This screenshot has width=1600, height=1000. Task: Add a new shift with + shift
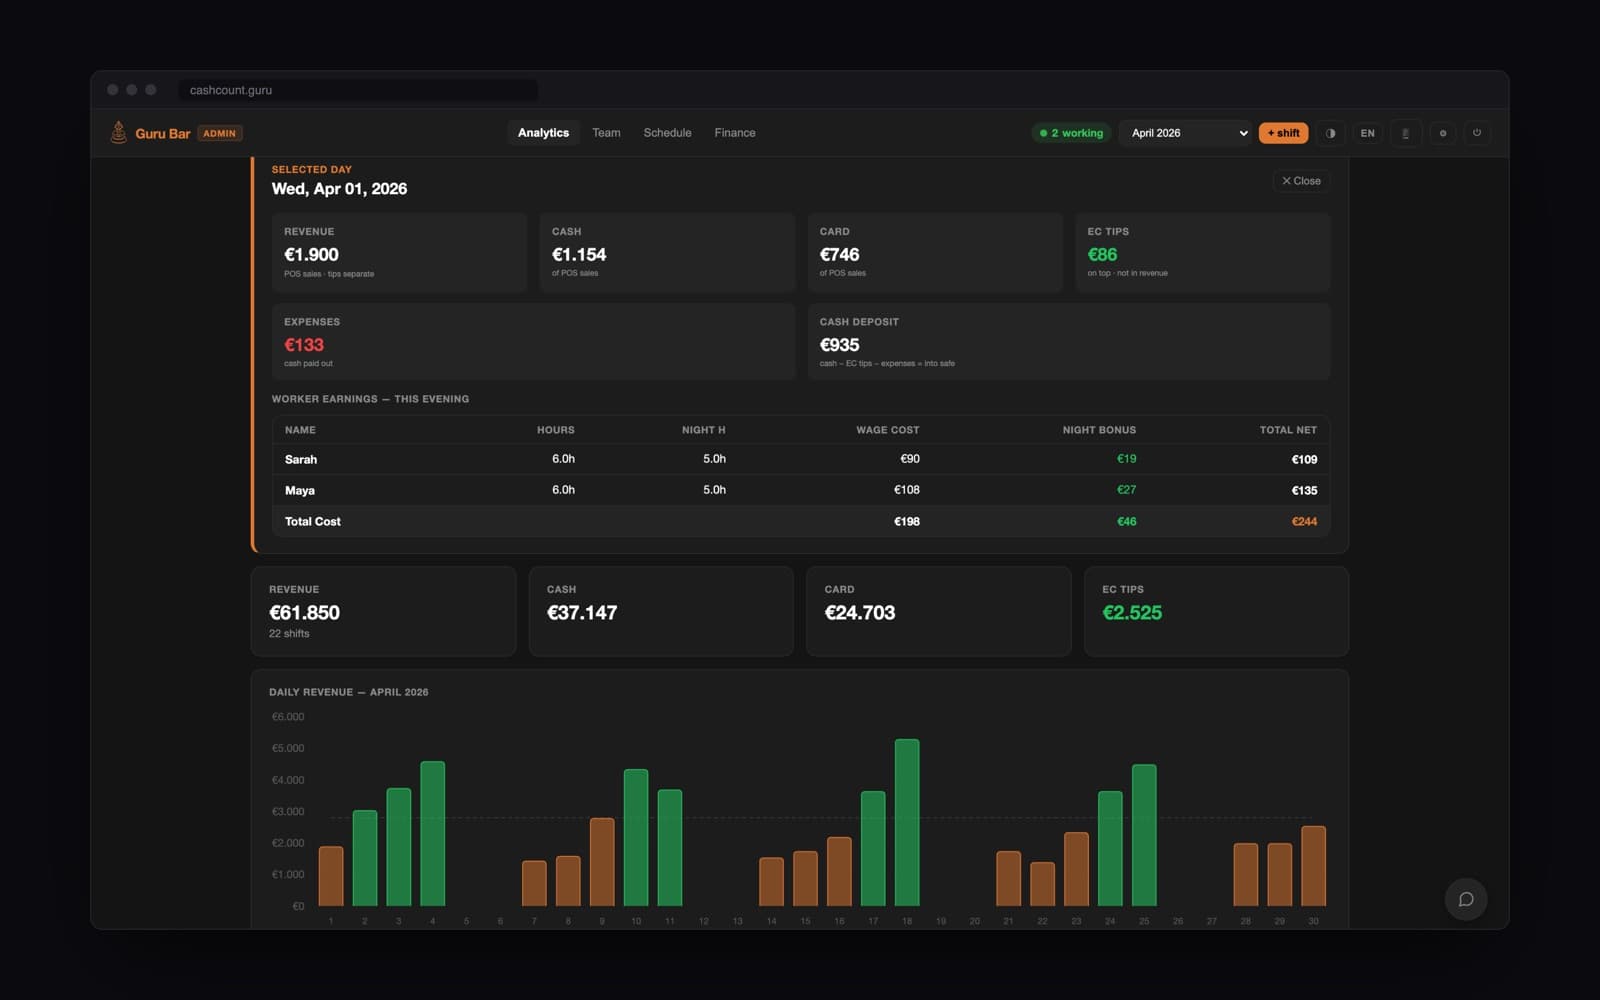[1283, 133]
